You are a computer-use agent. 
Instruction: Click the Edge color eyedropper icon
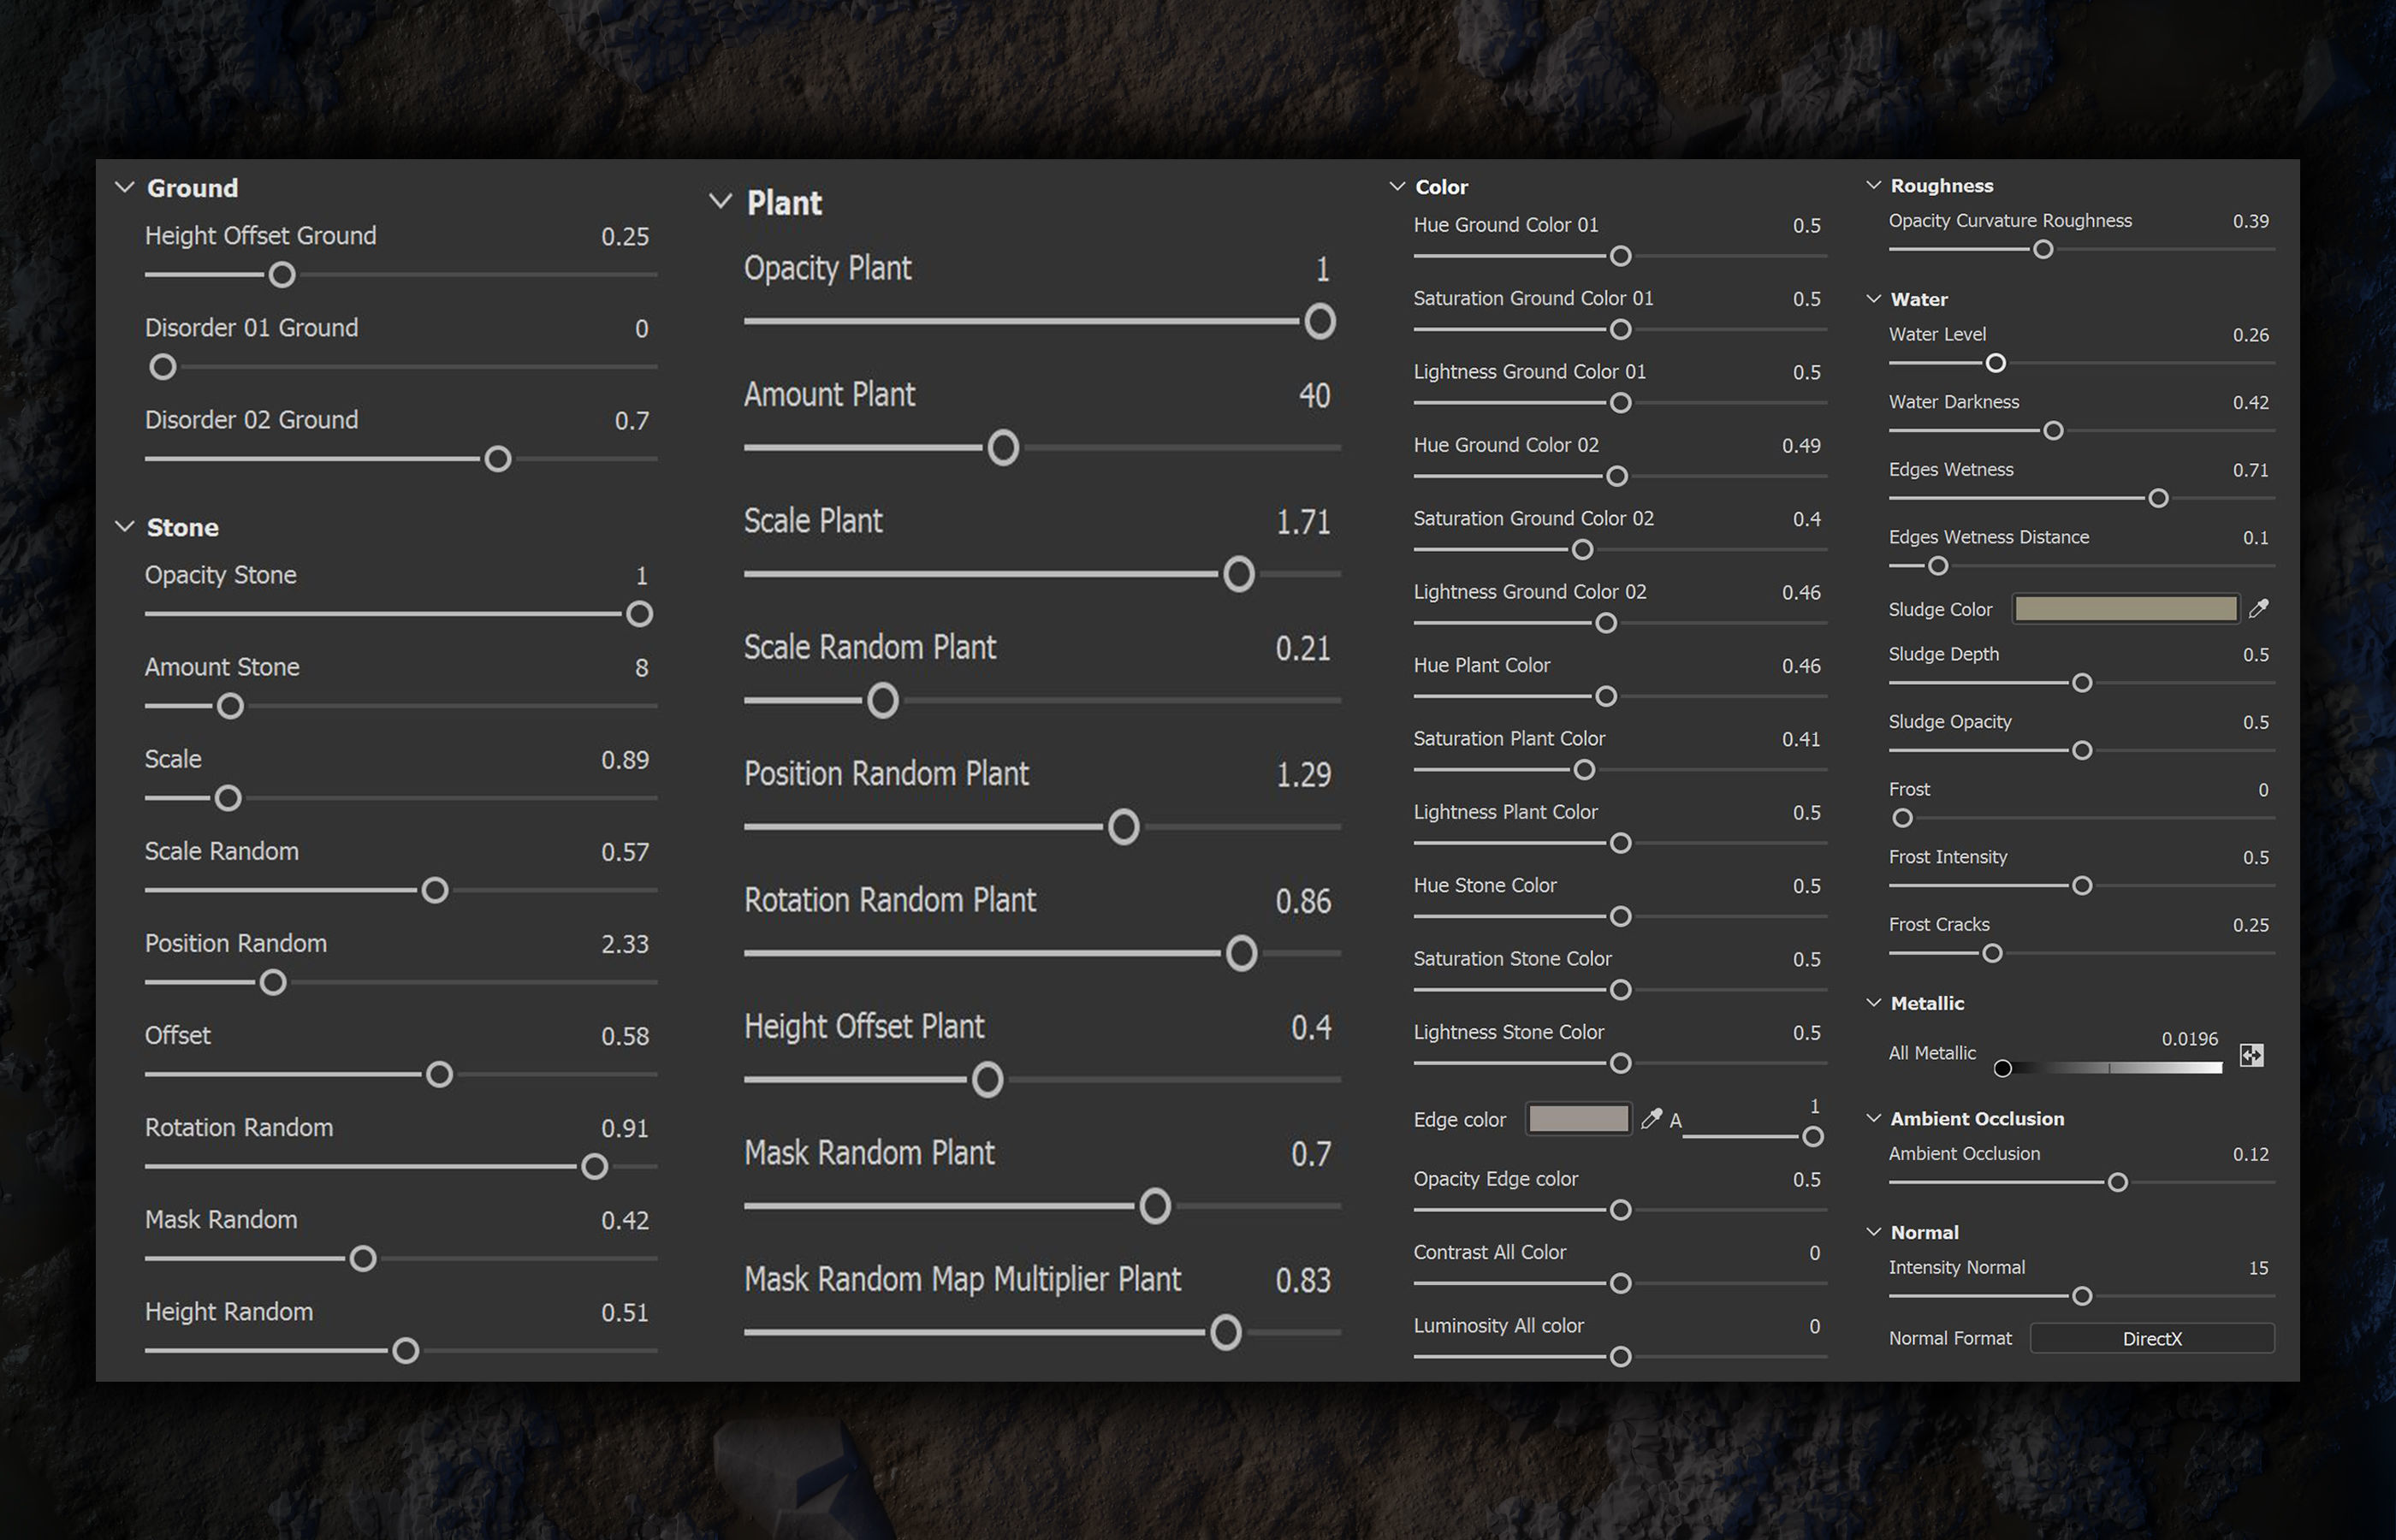[x=1651, y=1119]
